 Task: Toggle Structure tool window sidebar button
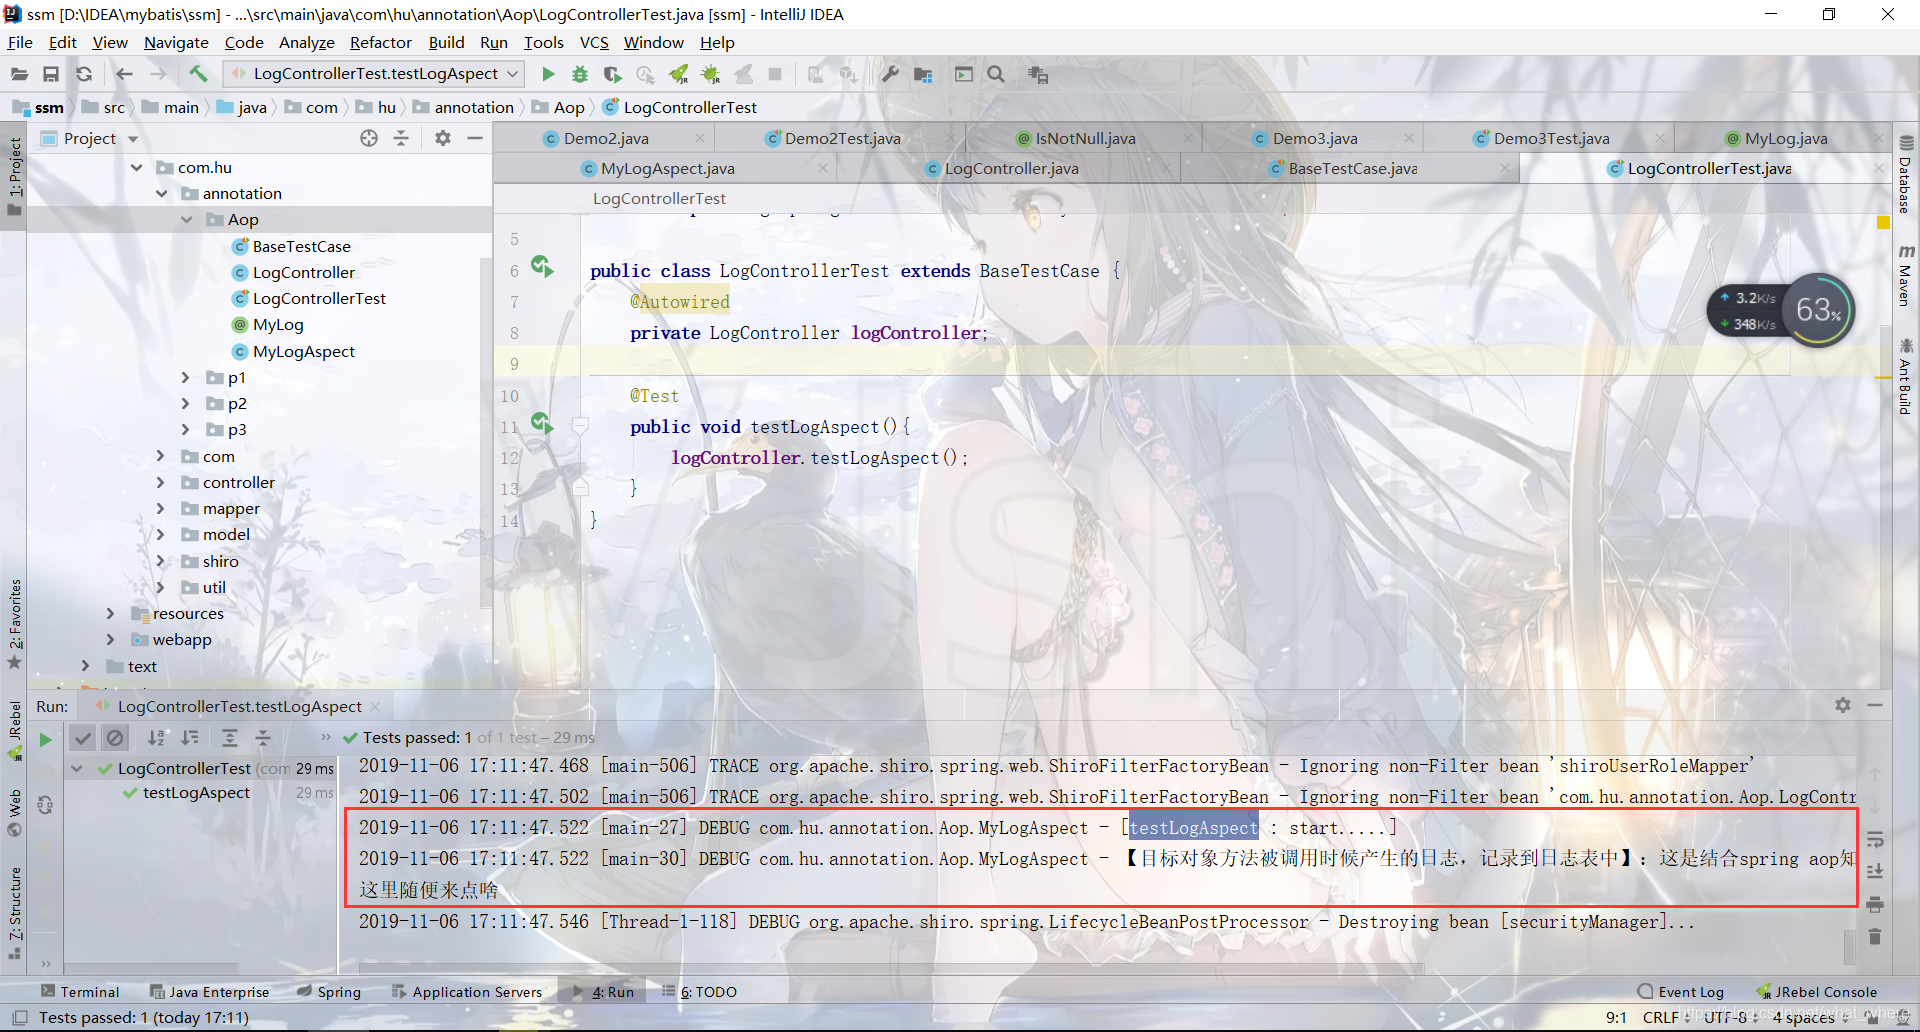pos(14,913)
